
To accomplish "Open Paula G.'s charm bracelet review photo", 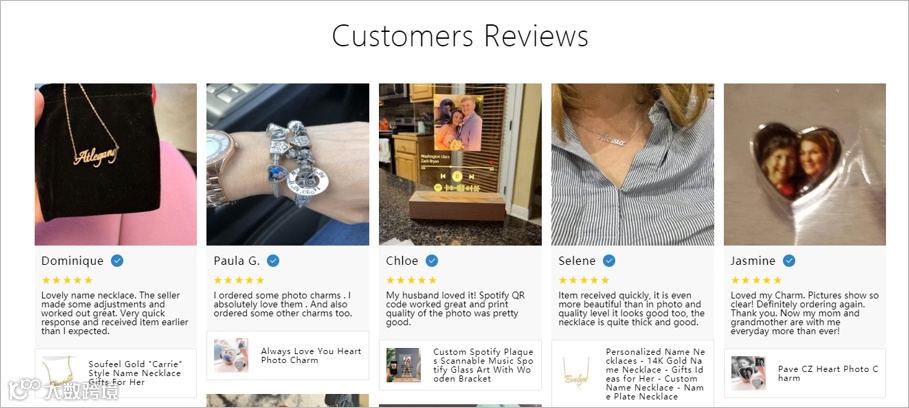I will point(288,165).
